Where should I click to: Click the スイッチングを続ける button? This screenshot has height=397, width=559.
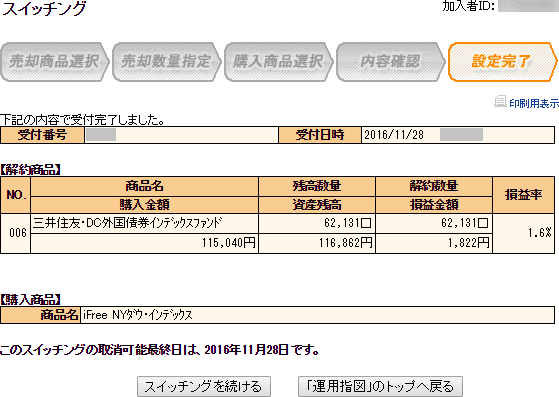point(204,386)
